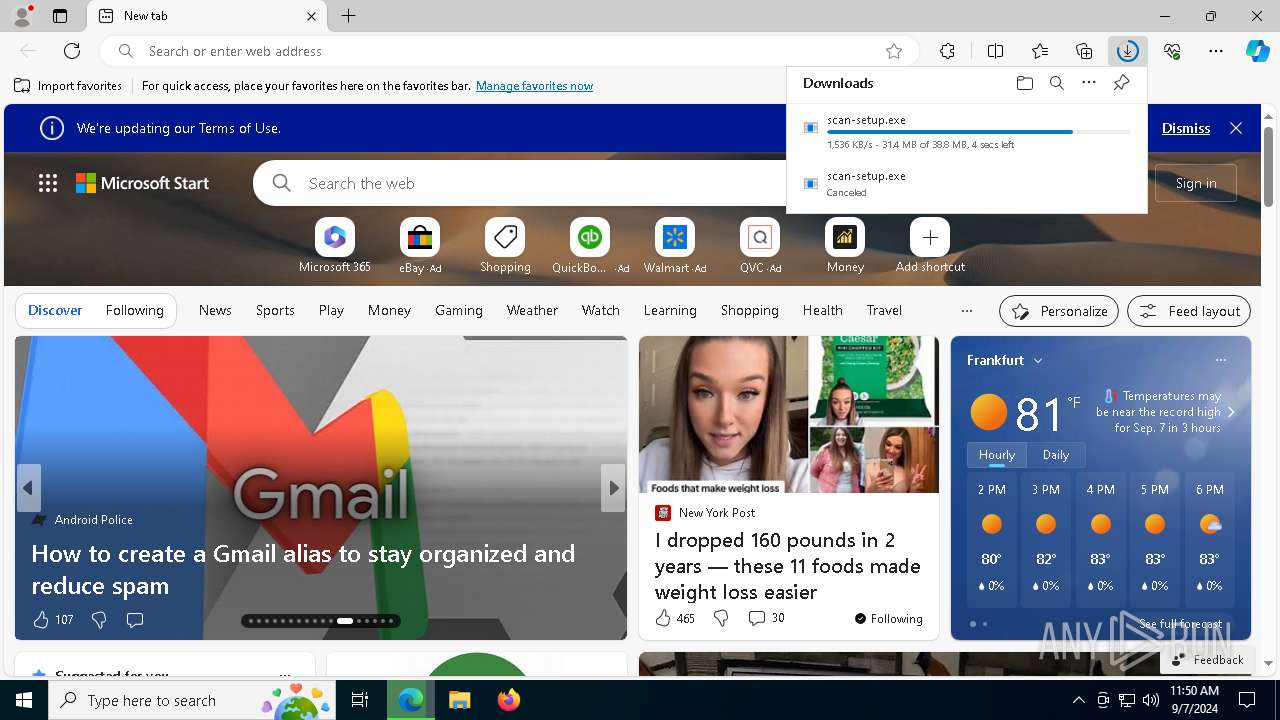Open Edge Settings and more menu
Viewport: 1280px width, 720px height.
[x=1216, y=51]
